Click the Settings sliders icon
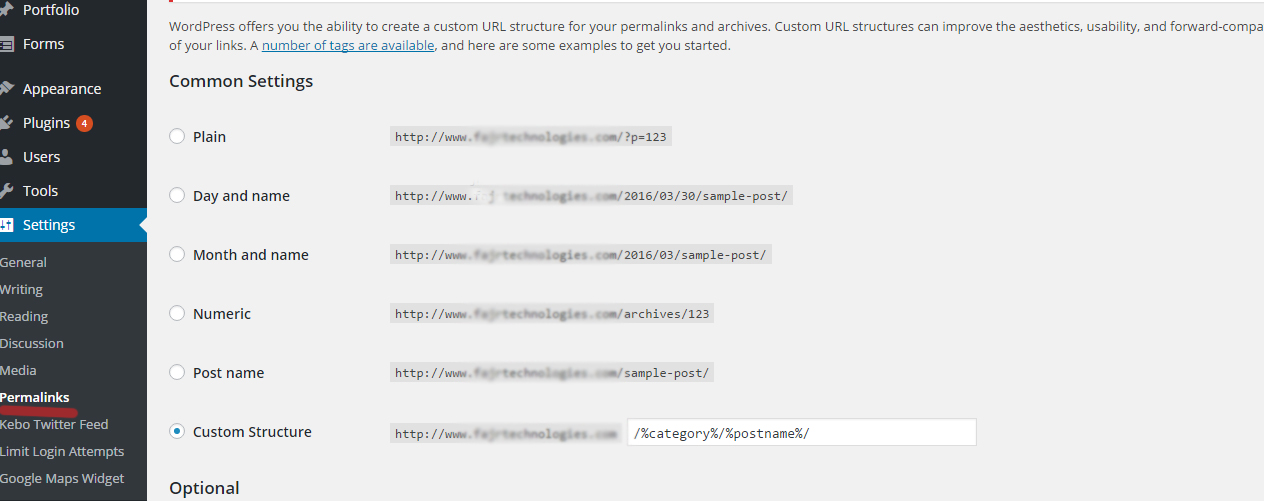This screenshot has height=501, width=1264. click(5, 225)
